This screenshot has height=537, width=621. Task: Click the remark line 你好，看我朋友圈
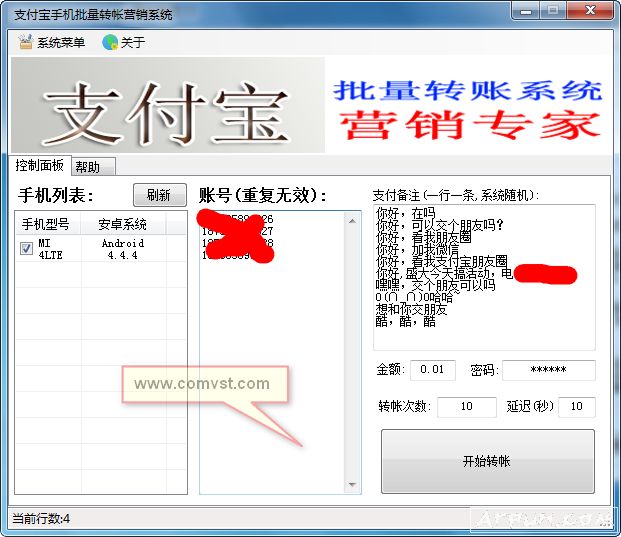(423, 237)
